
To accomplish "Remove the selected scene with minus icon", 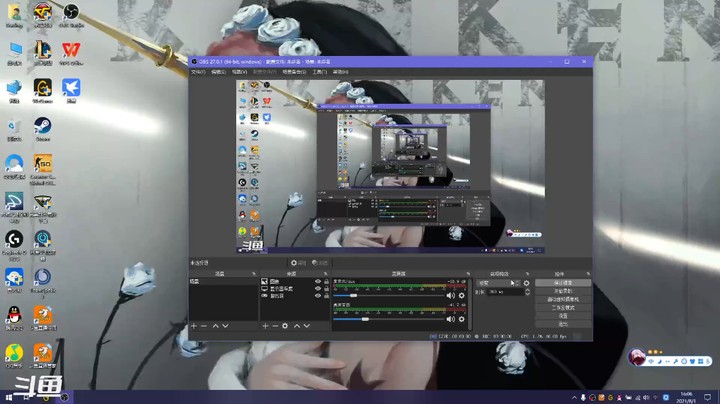I will tap(204, 326).
